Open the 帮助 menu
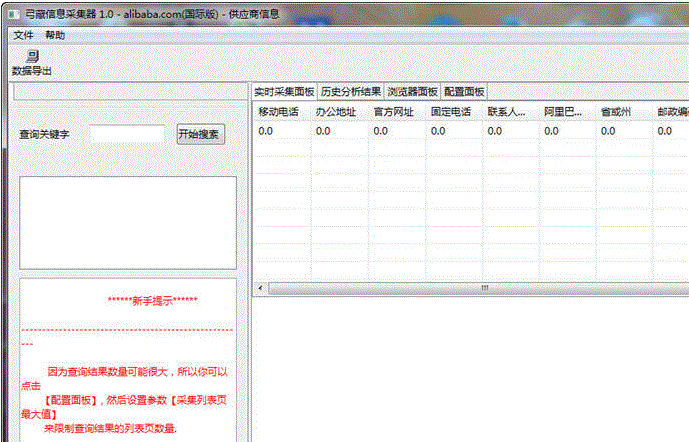The height and width of the screenshot is (442, 689). 55,35
